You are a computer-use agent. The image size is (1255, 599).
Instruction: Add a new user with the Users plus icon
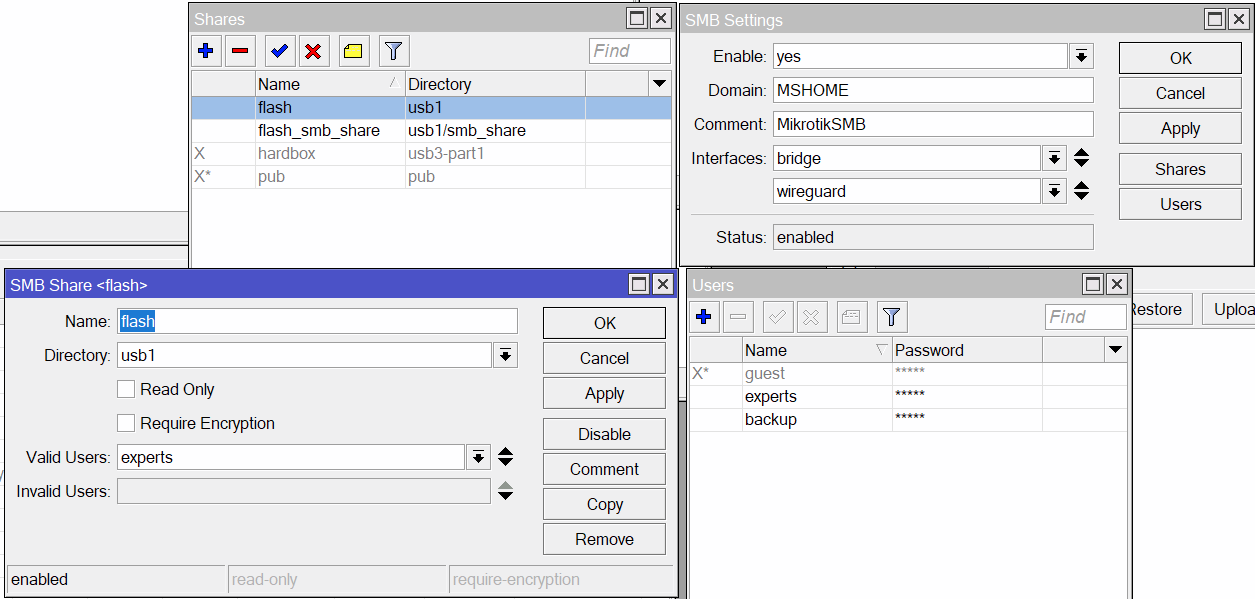(704, 317)
